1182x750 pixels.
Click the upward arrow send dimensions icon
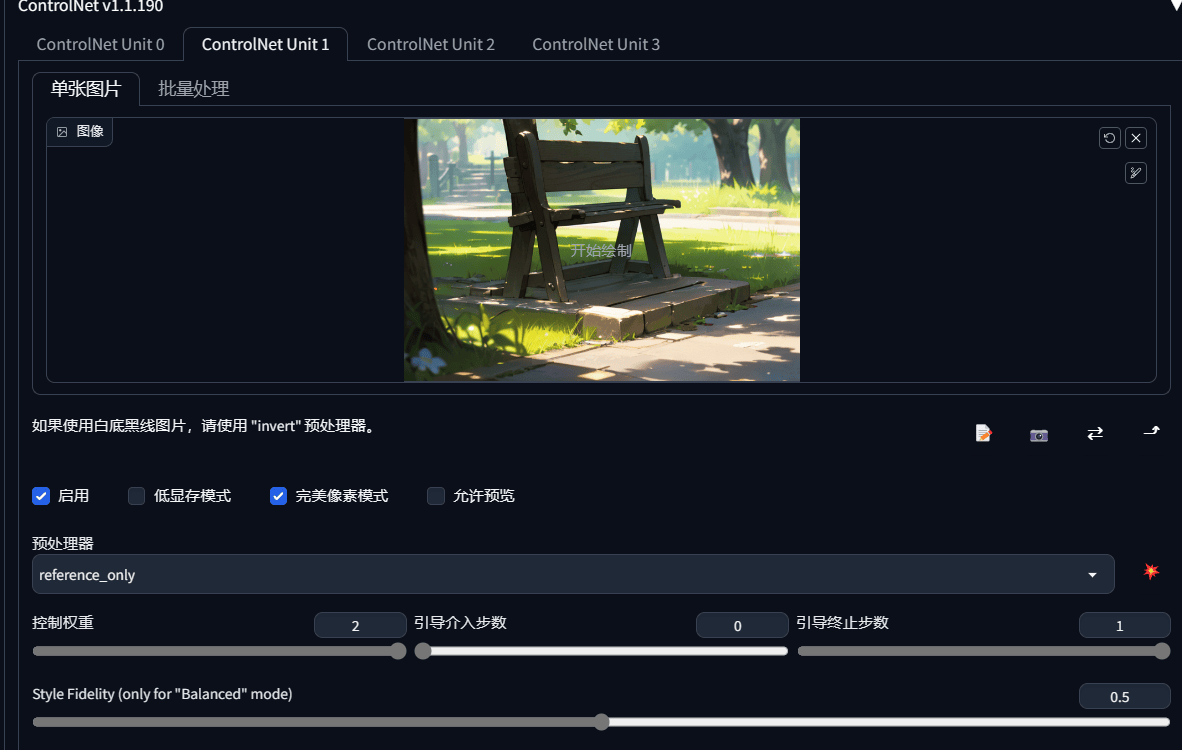(1151, 431)
